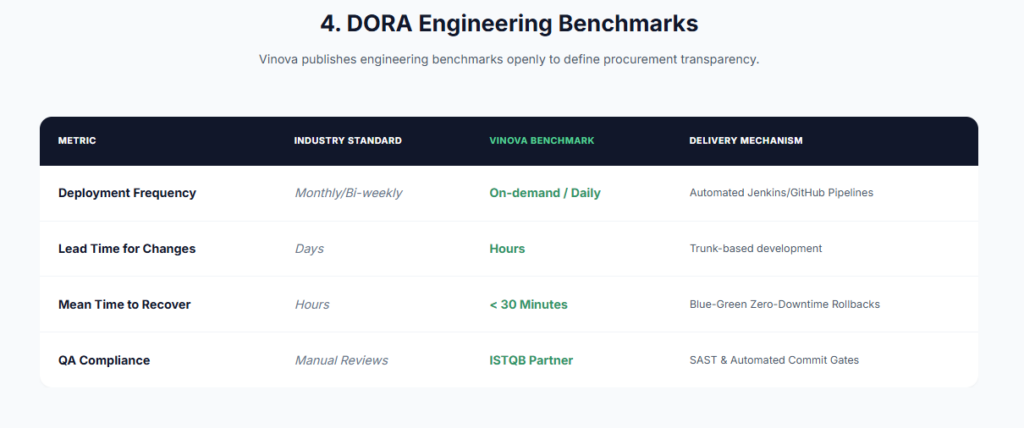Select 'SAST & Automated Commit Gates' cell
Viewport: 1024px width, 428px height.
(774, 360)
